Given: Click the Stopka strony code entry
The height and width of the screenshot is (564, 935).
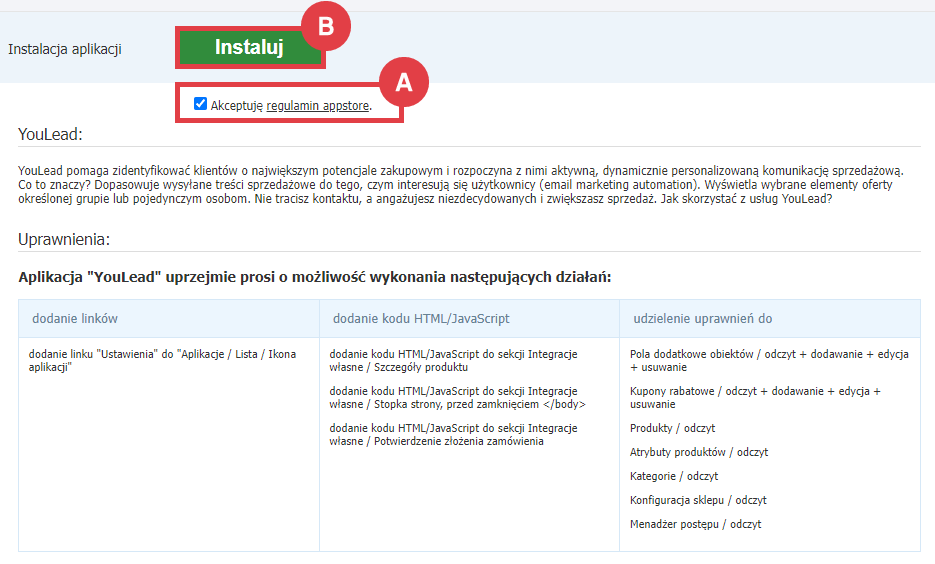Looking at the screenshot, I should click(457, 397).
